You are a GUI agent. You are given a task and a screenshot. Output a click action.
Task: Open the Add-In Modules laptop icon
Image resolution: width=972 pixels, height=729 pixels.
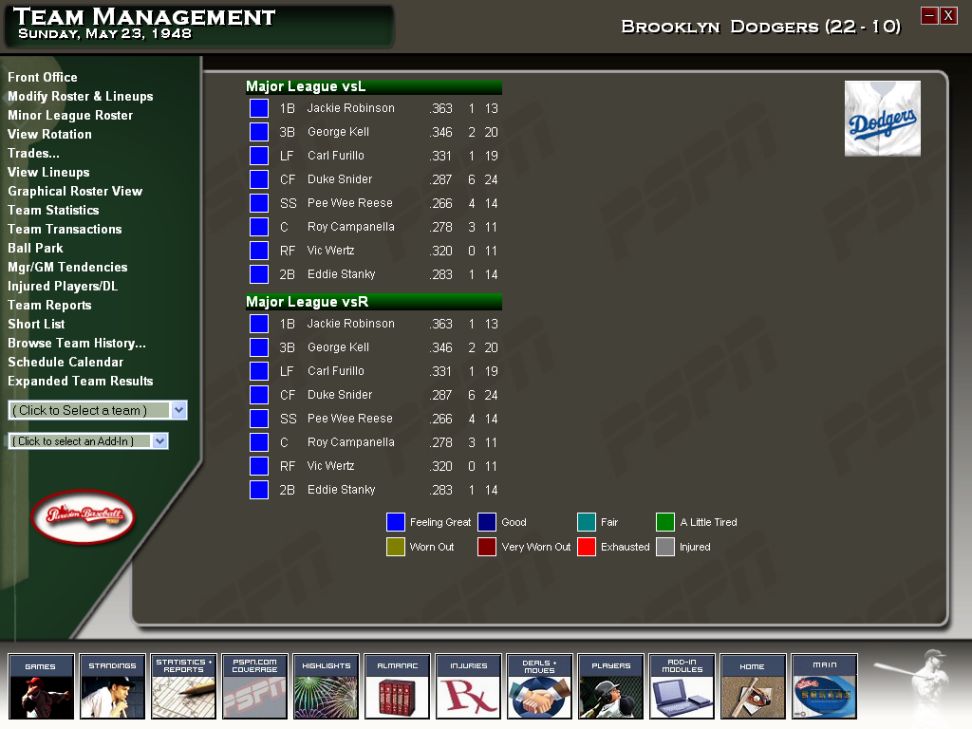(682, 686)
